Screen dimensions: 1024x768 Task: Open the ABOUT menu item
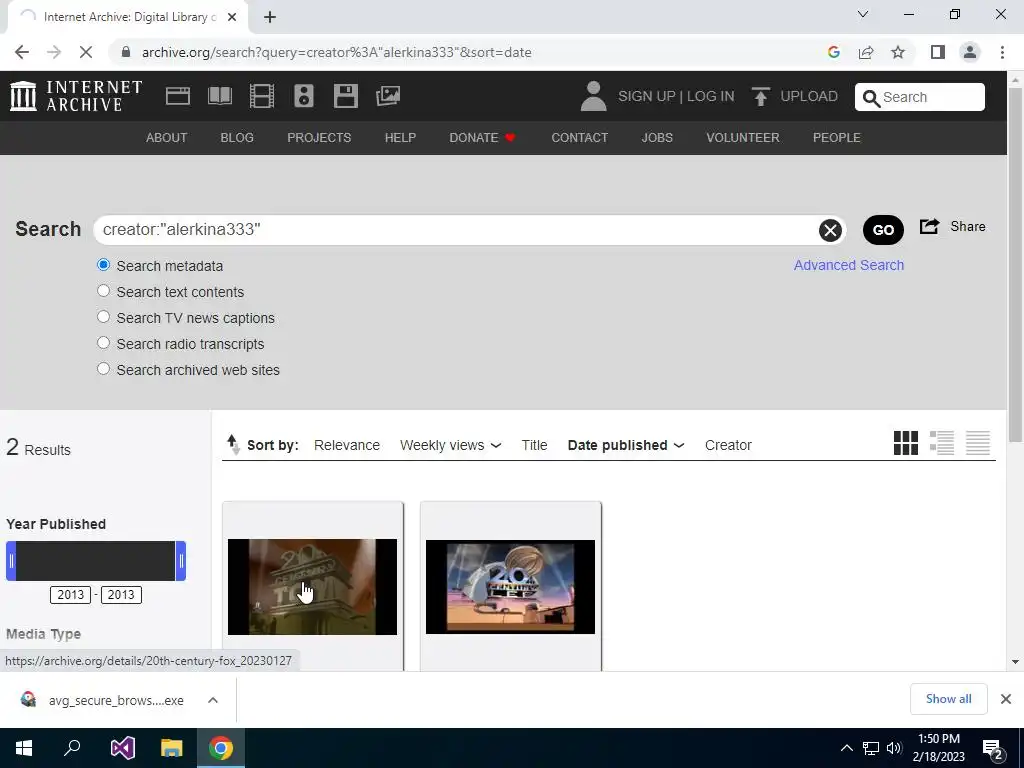coord(167,138)
